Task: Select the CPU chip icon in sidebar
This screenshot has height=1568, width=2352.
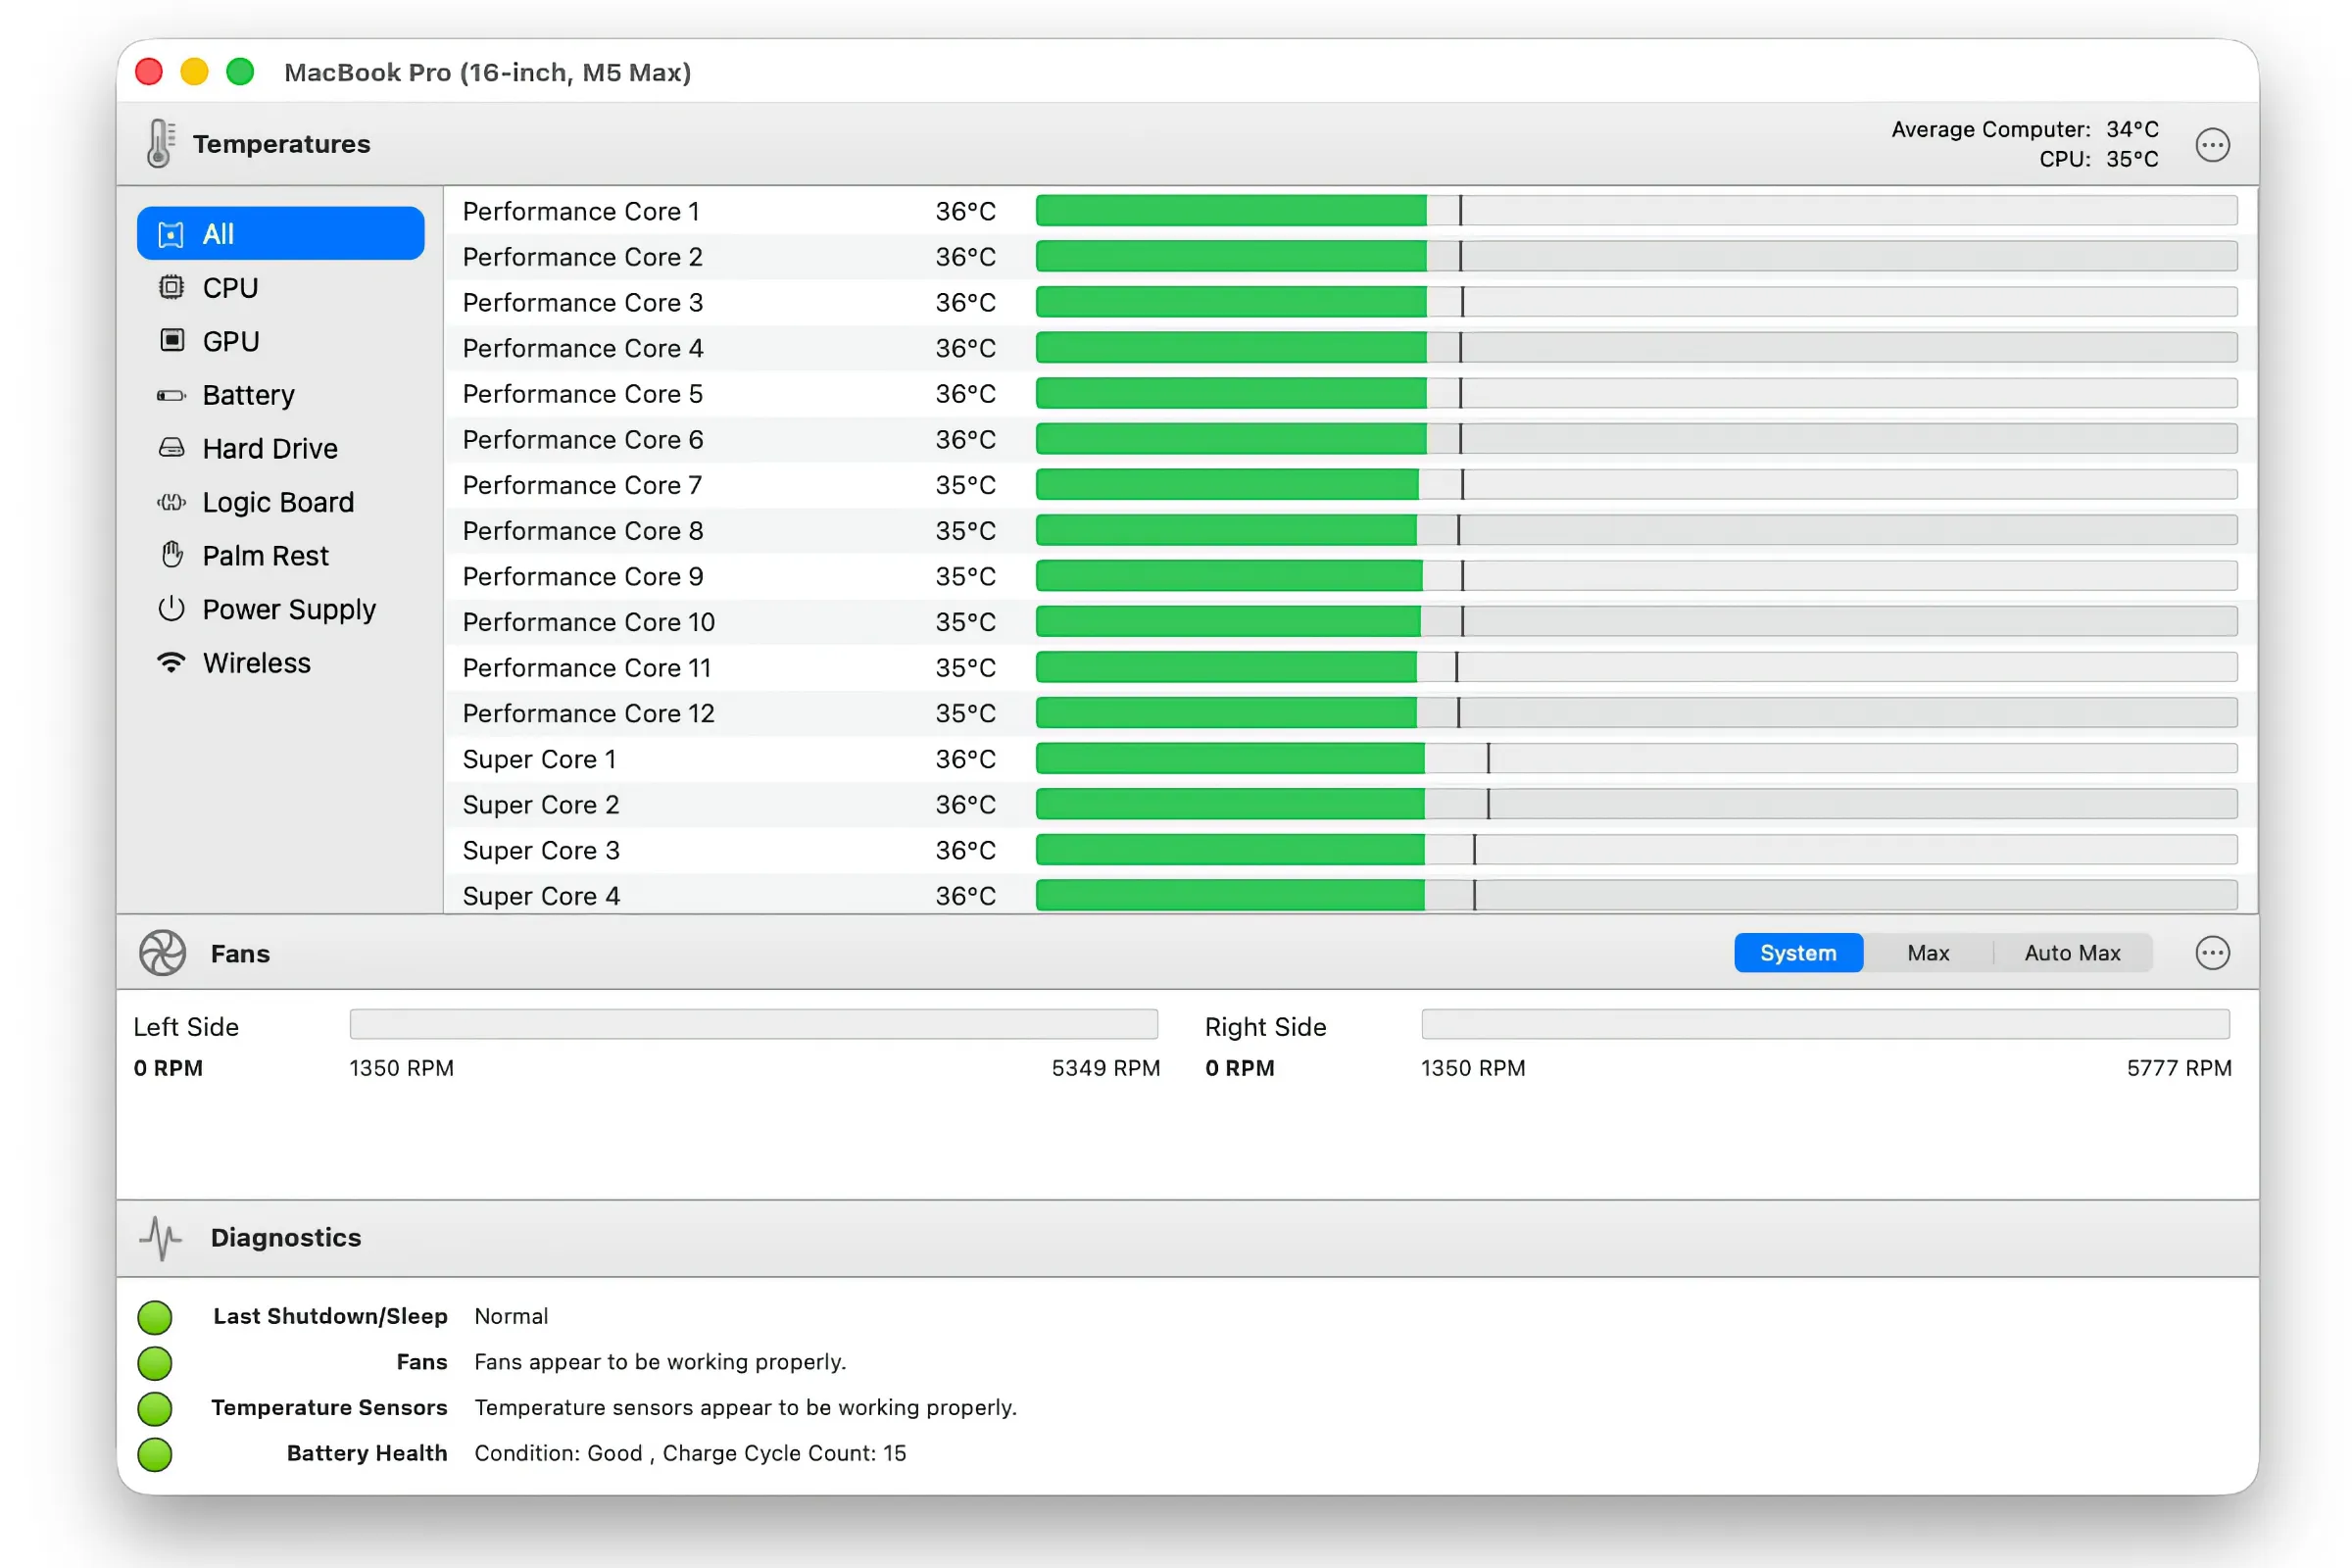Action: (171, 288)
